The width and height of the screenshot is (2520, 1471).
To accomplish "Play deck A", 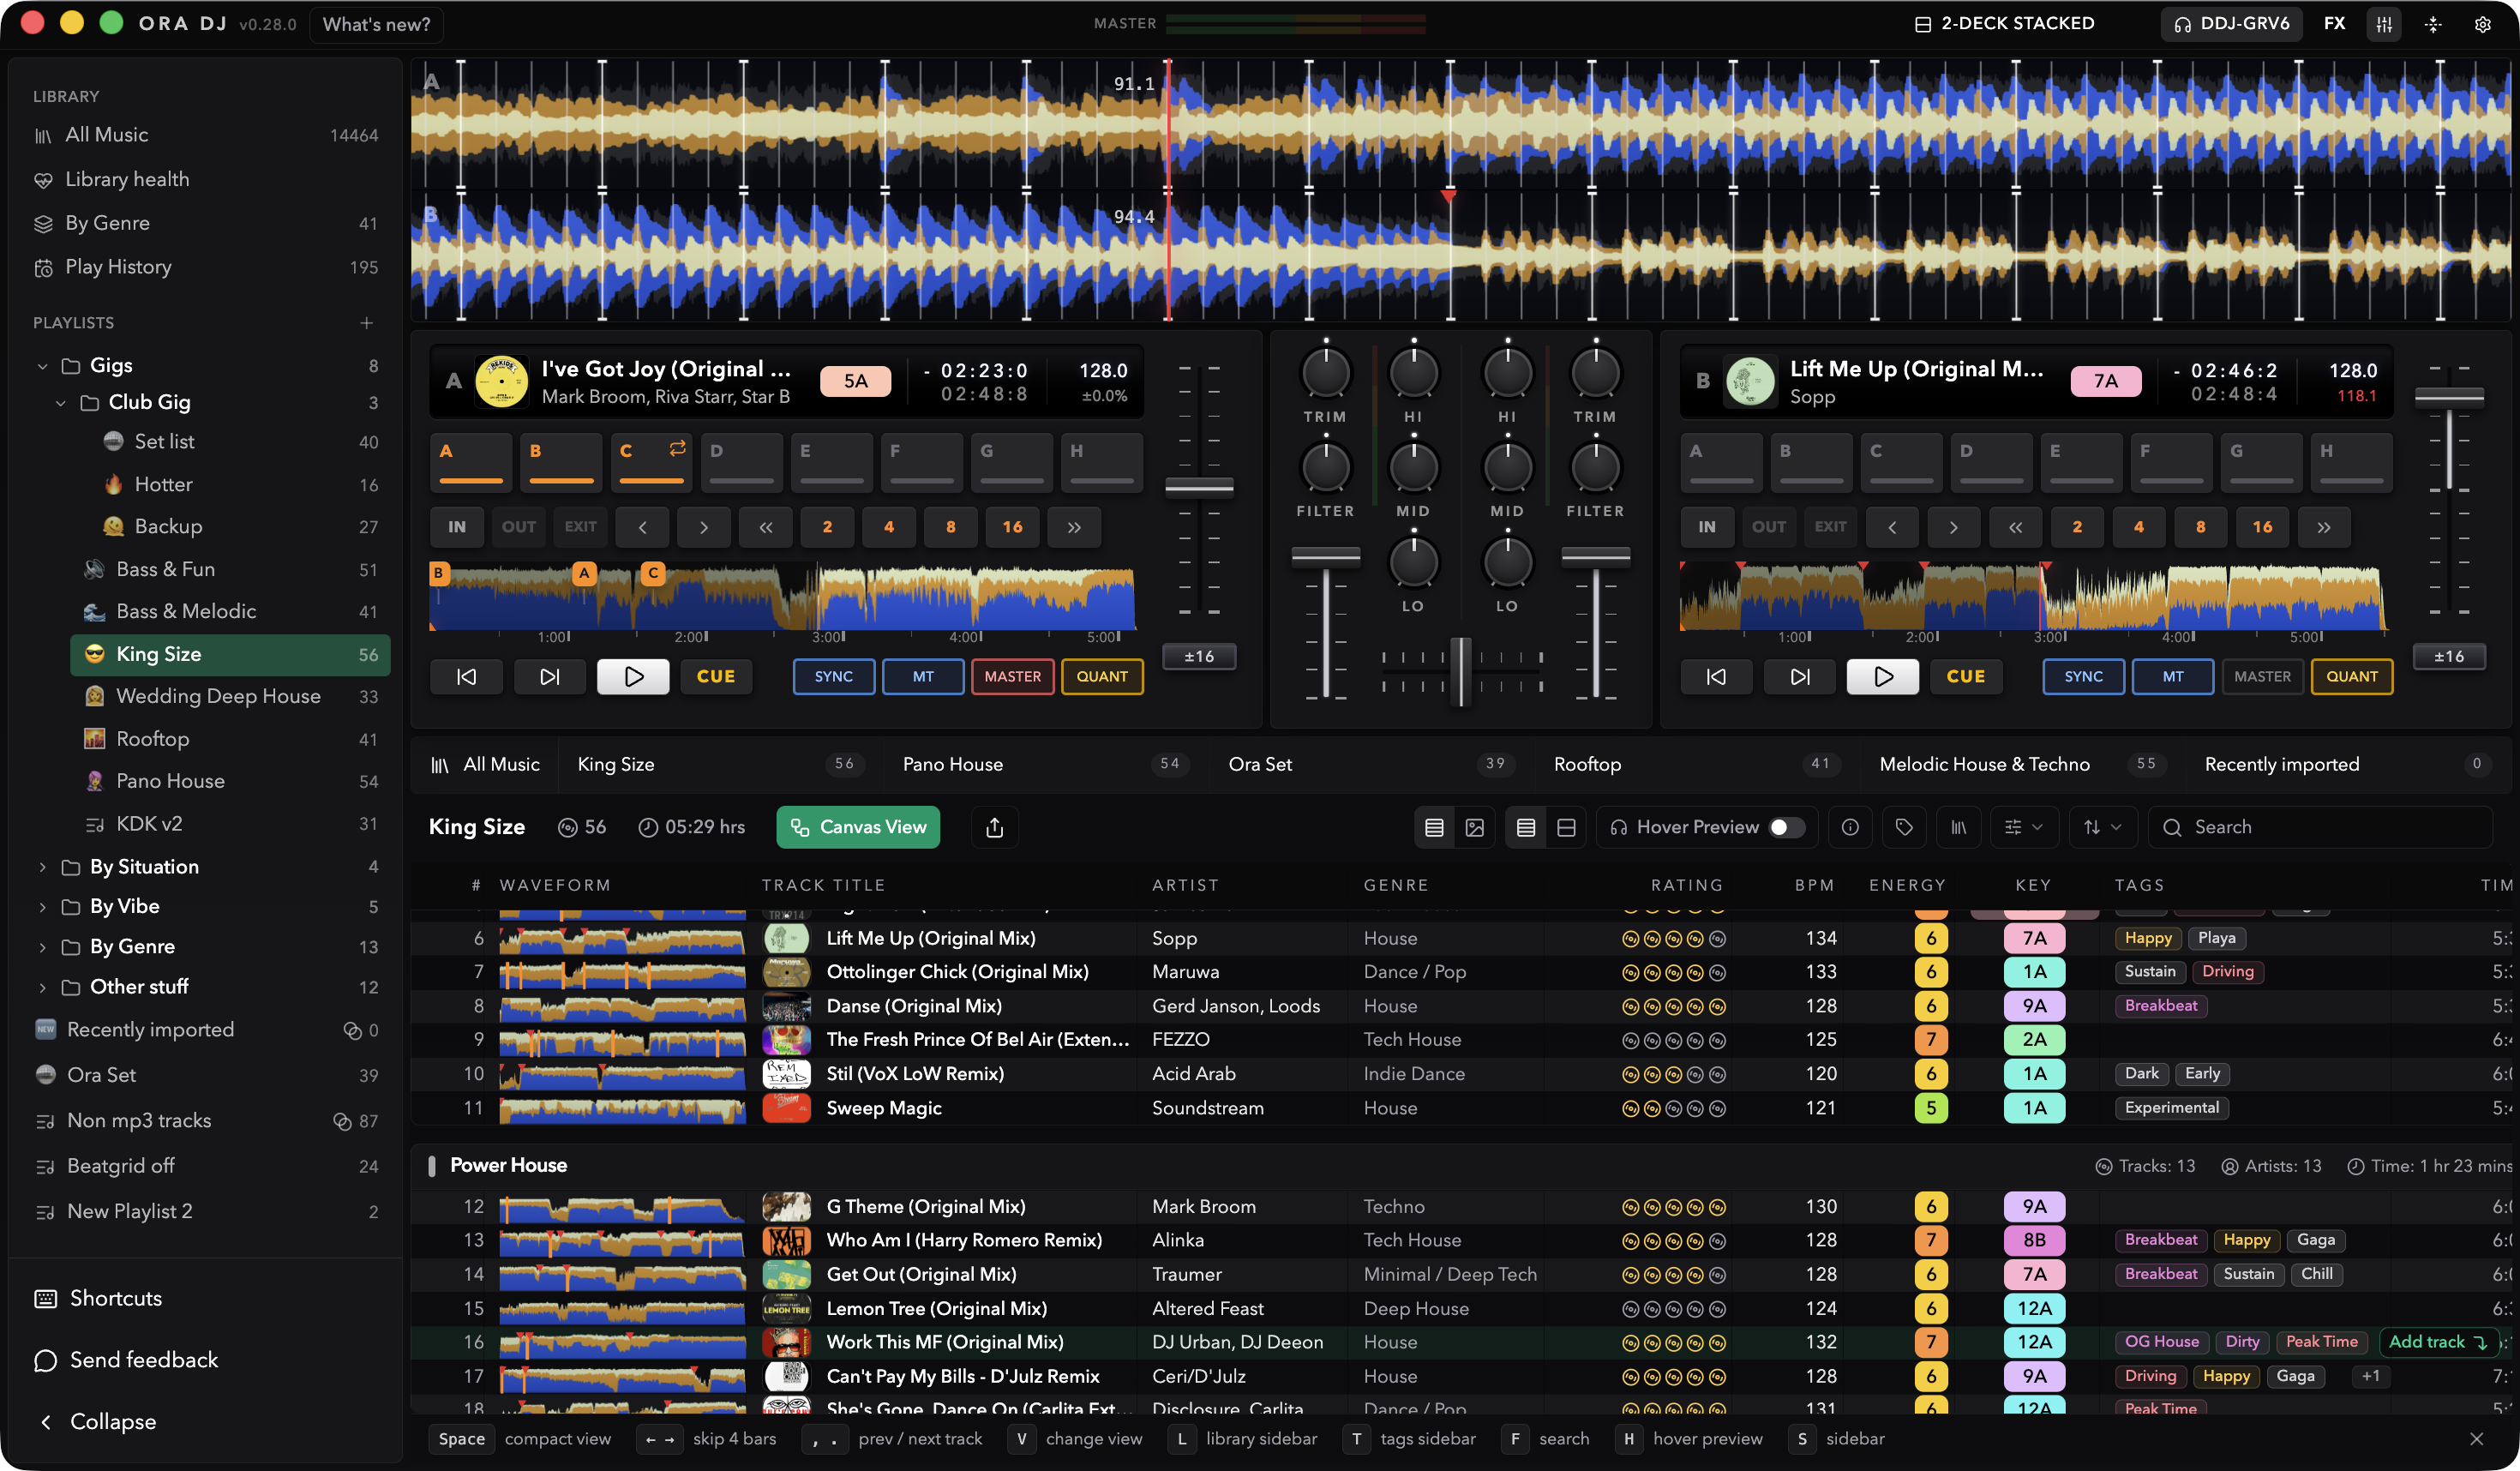I will pyautogui.click(x=633, y=677).
